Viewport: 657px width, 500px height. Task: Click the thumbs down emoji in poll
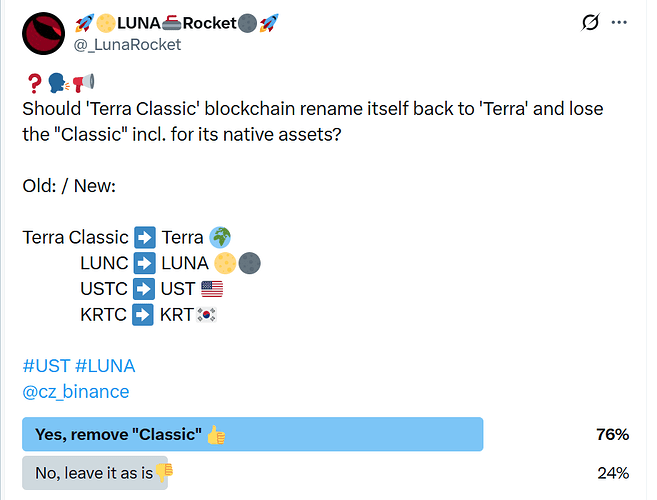[x=163, y=472]
